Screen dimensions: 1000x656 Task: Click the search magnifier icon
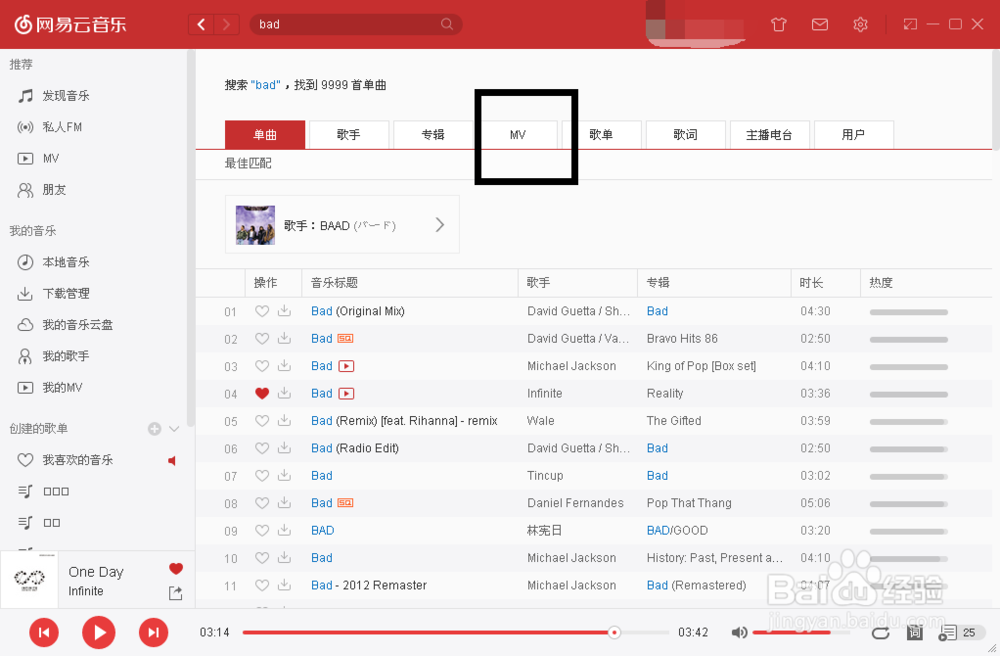coord(447,24)
